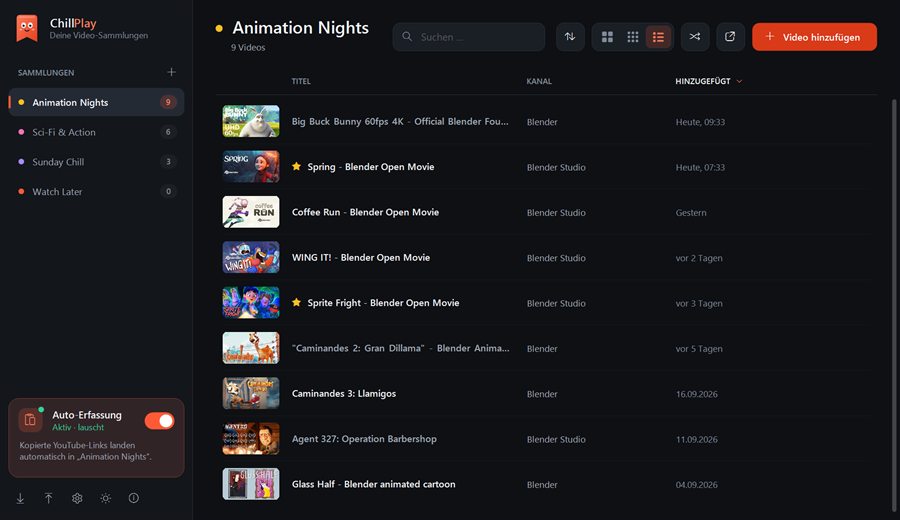900x520 pixels.
Task: Click the ChillPlay logo icon
Action: coord(26,28)
